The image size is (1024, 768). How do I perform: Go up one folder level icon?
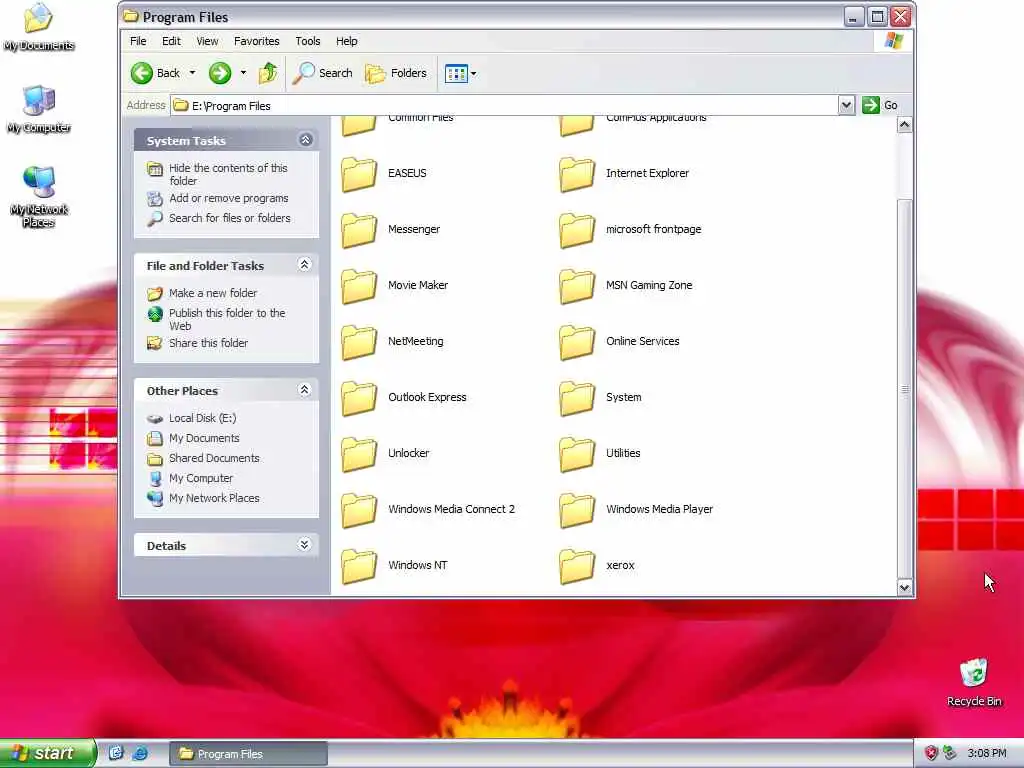268,73
